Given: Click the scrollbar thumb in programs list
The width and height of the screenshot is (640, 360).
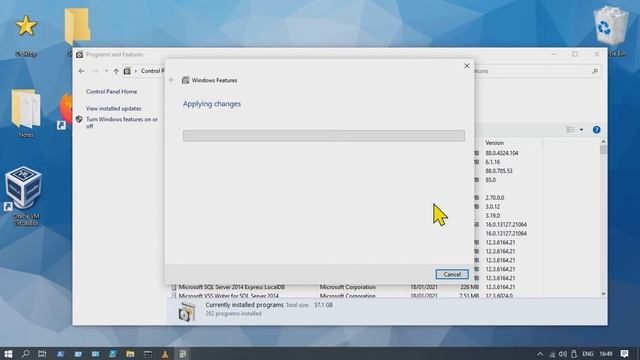Looking at the screenshot, I should pyautogui.click(x=603, y=149).
